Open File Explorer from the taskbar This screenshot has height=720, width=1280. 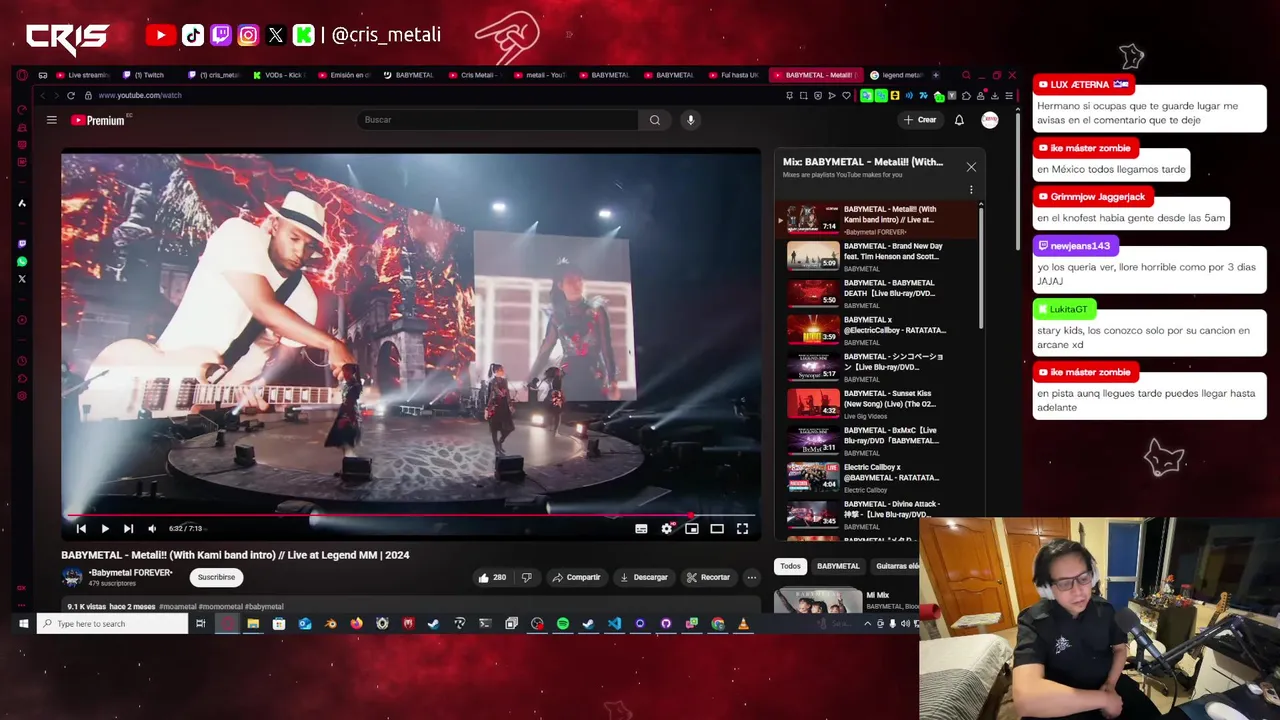pos(253,623)
